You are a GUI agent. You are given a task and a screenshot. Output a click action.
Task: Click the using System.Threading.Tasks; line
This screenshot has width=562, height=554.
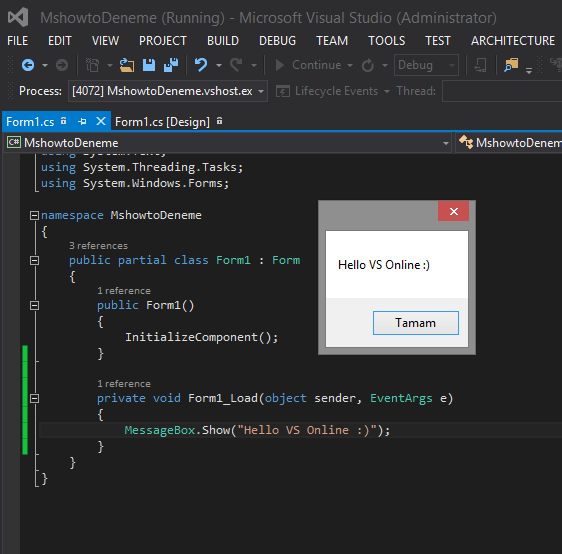click(142, 167)
